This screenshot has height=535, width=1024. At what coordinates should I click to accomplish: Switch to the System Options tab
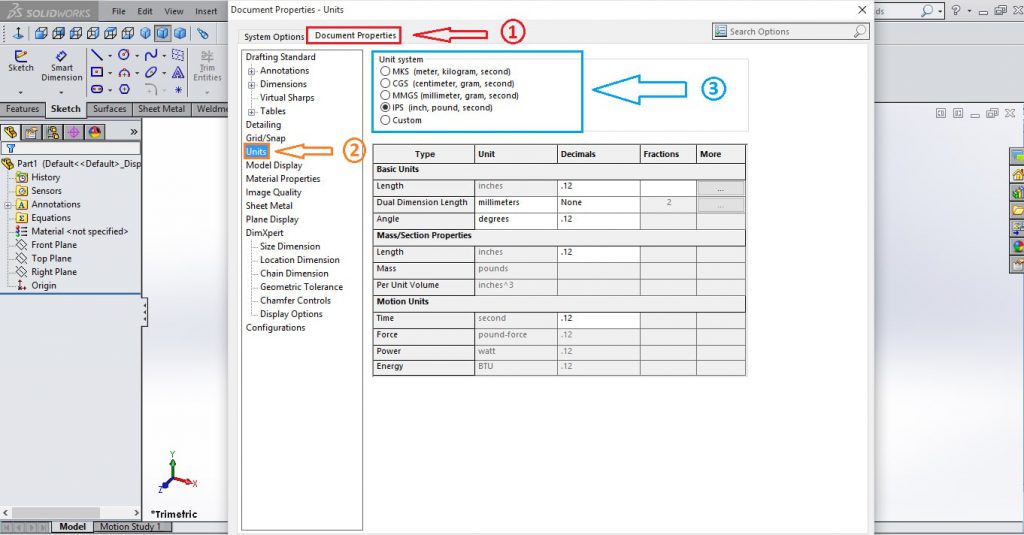click(x=274, y=37)
